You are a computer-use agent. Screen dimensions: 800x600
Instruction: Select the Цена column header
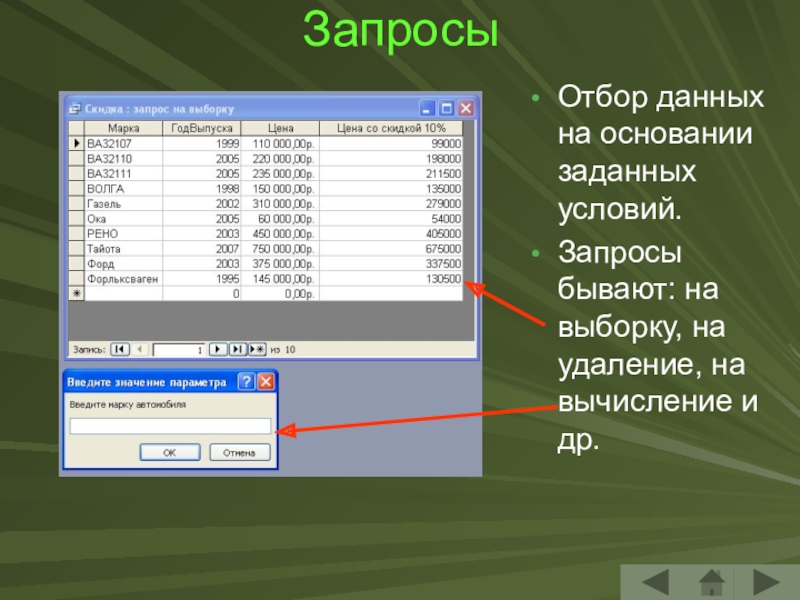point(280,129)
